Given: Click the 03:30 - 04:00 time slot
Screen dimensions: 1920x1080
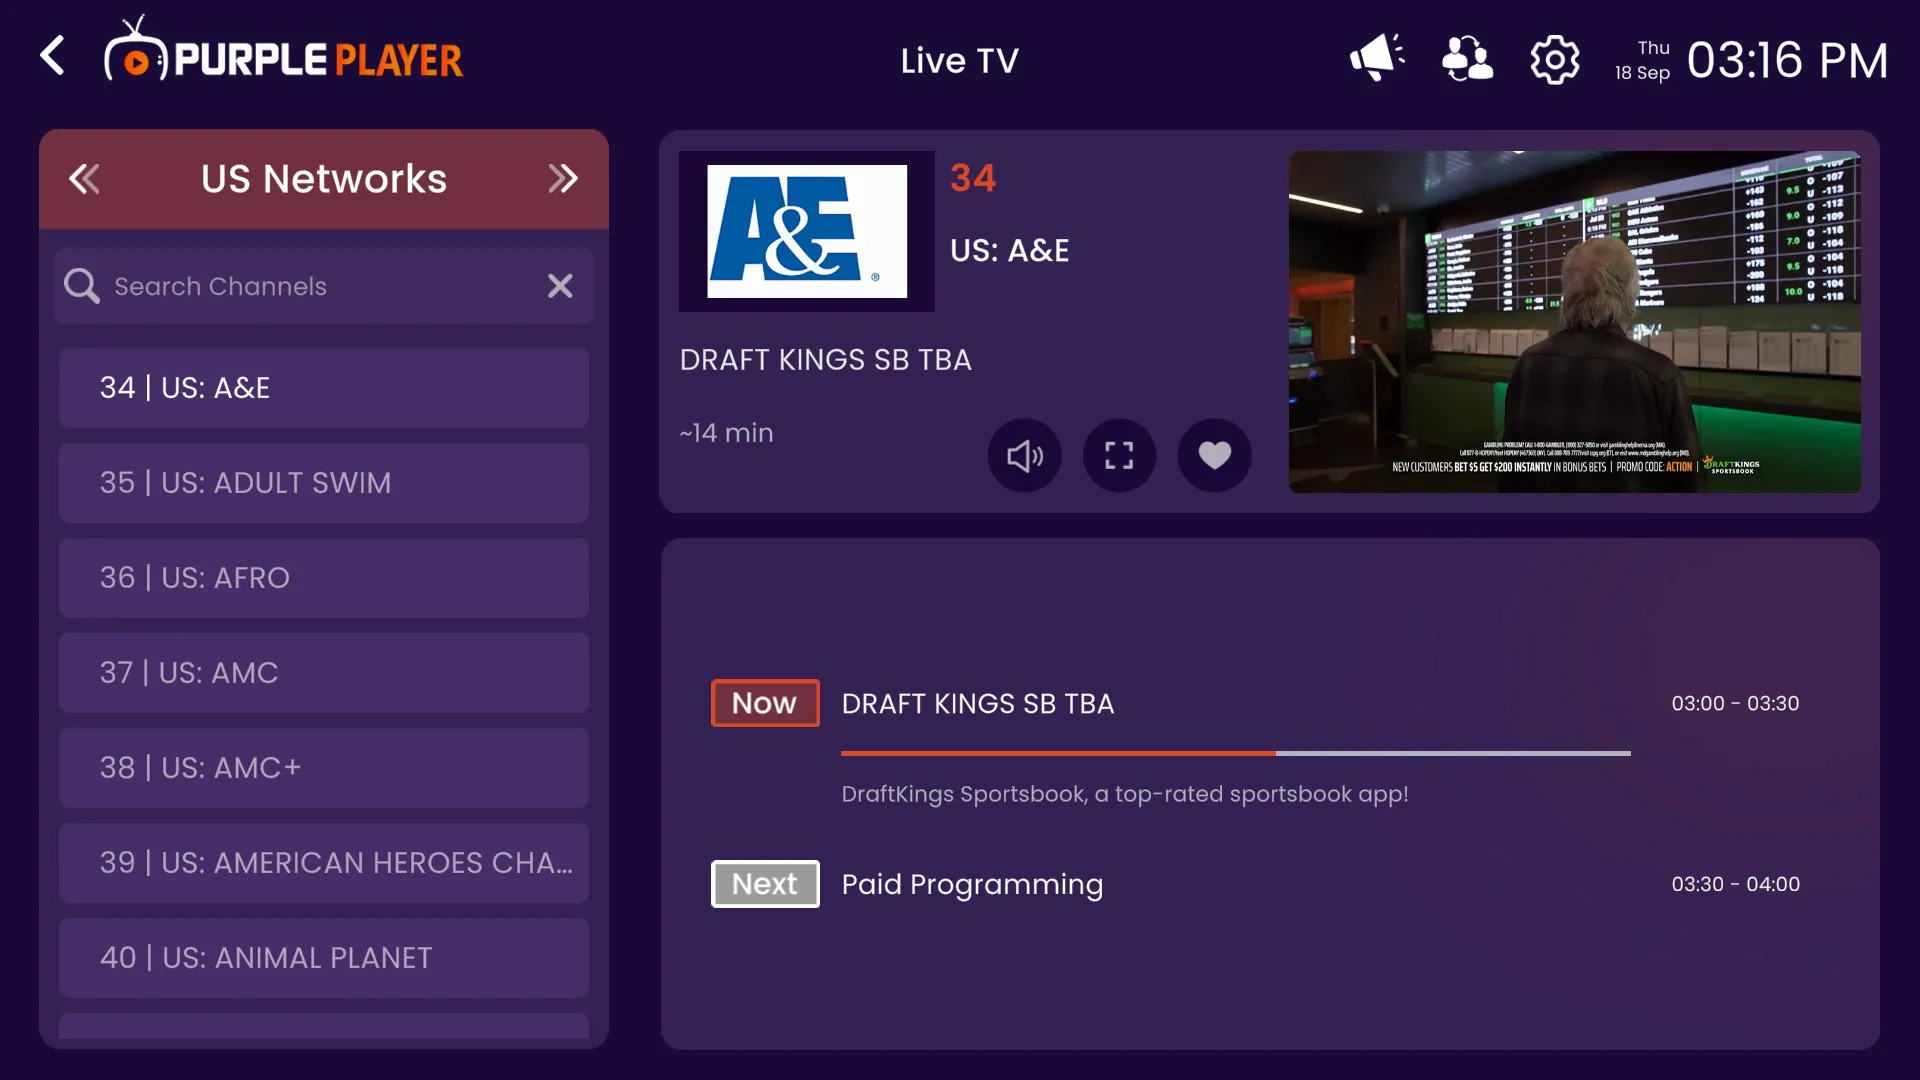Looking at the screenshot, I should coord(1736,885).
